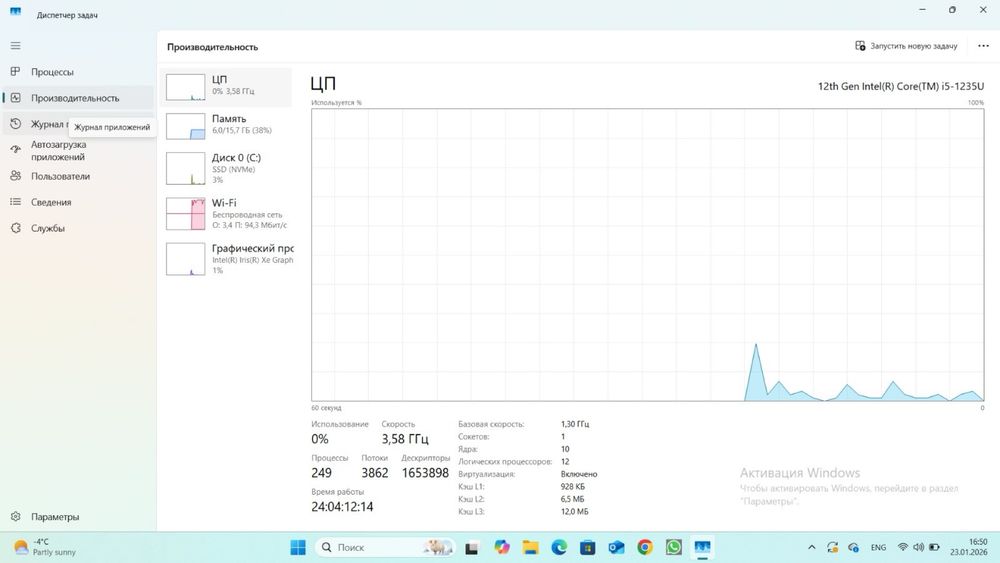
Task: Click the 12th Gen Intel Core i5-1235U label
Action: (901, 86)
